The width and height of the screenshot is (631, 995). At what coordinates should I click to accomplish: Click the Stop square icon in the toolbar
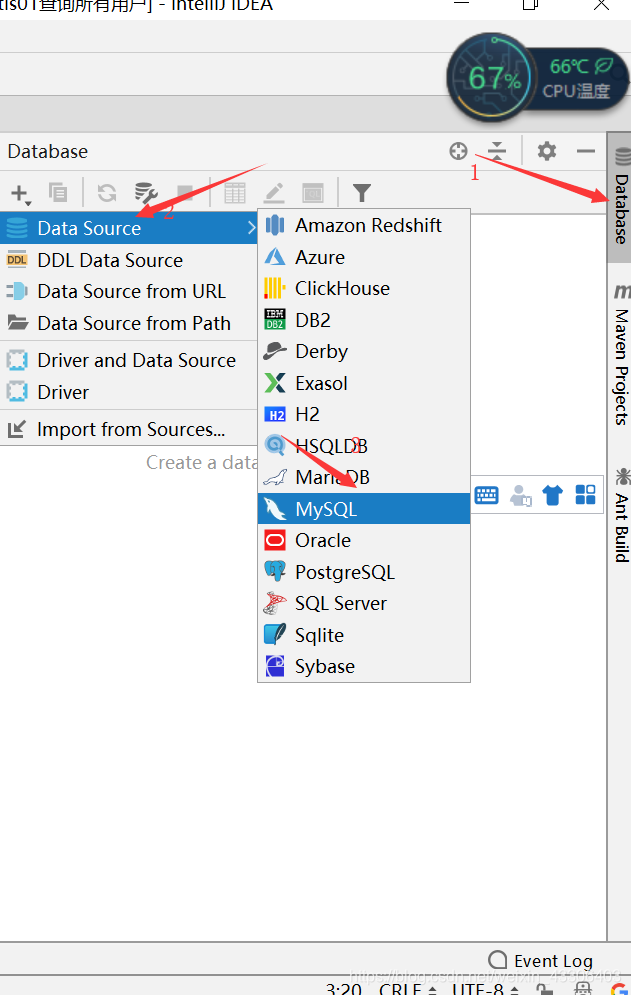185,193
